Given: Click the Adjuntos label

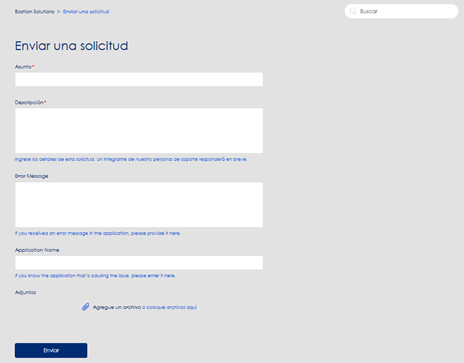Looking at the screenshot, I should [x=25, y=292].
